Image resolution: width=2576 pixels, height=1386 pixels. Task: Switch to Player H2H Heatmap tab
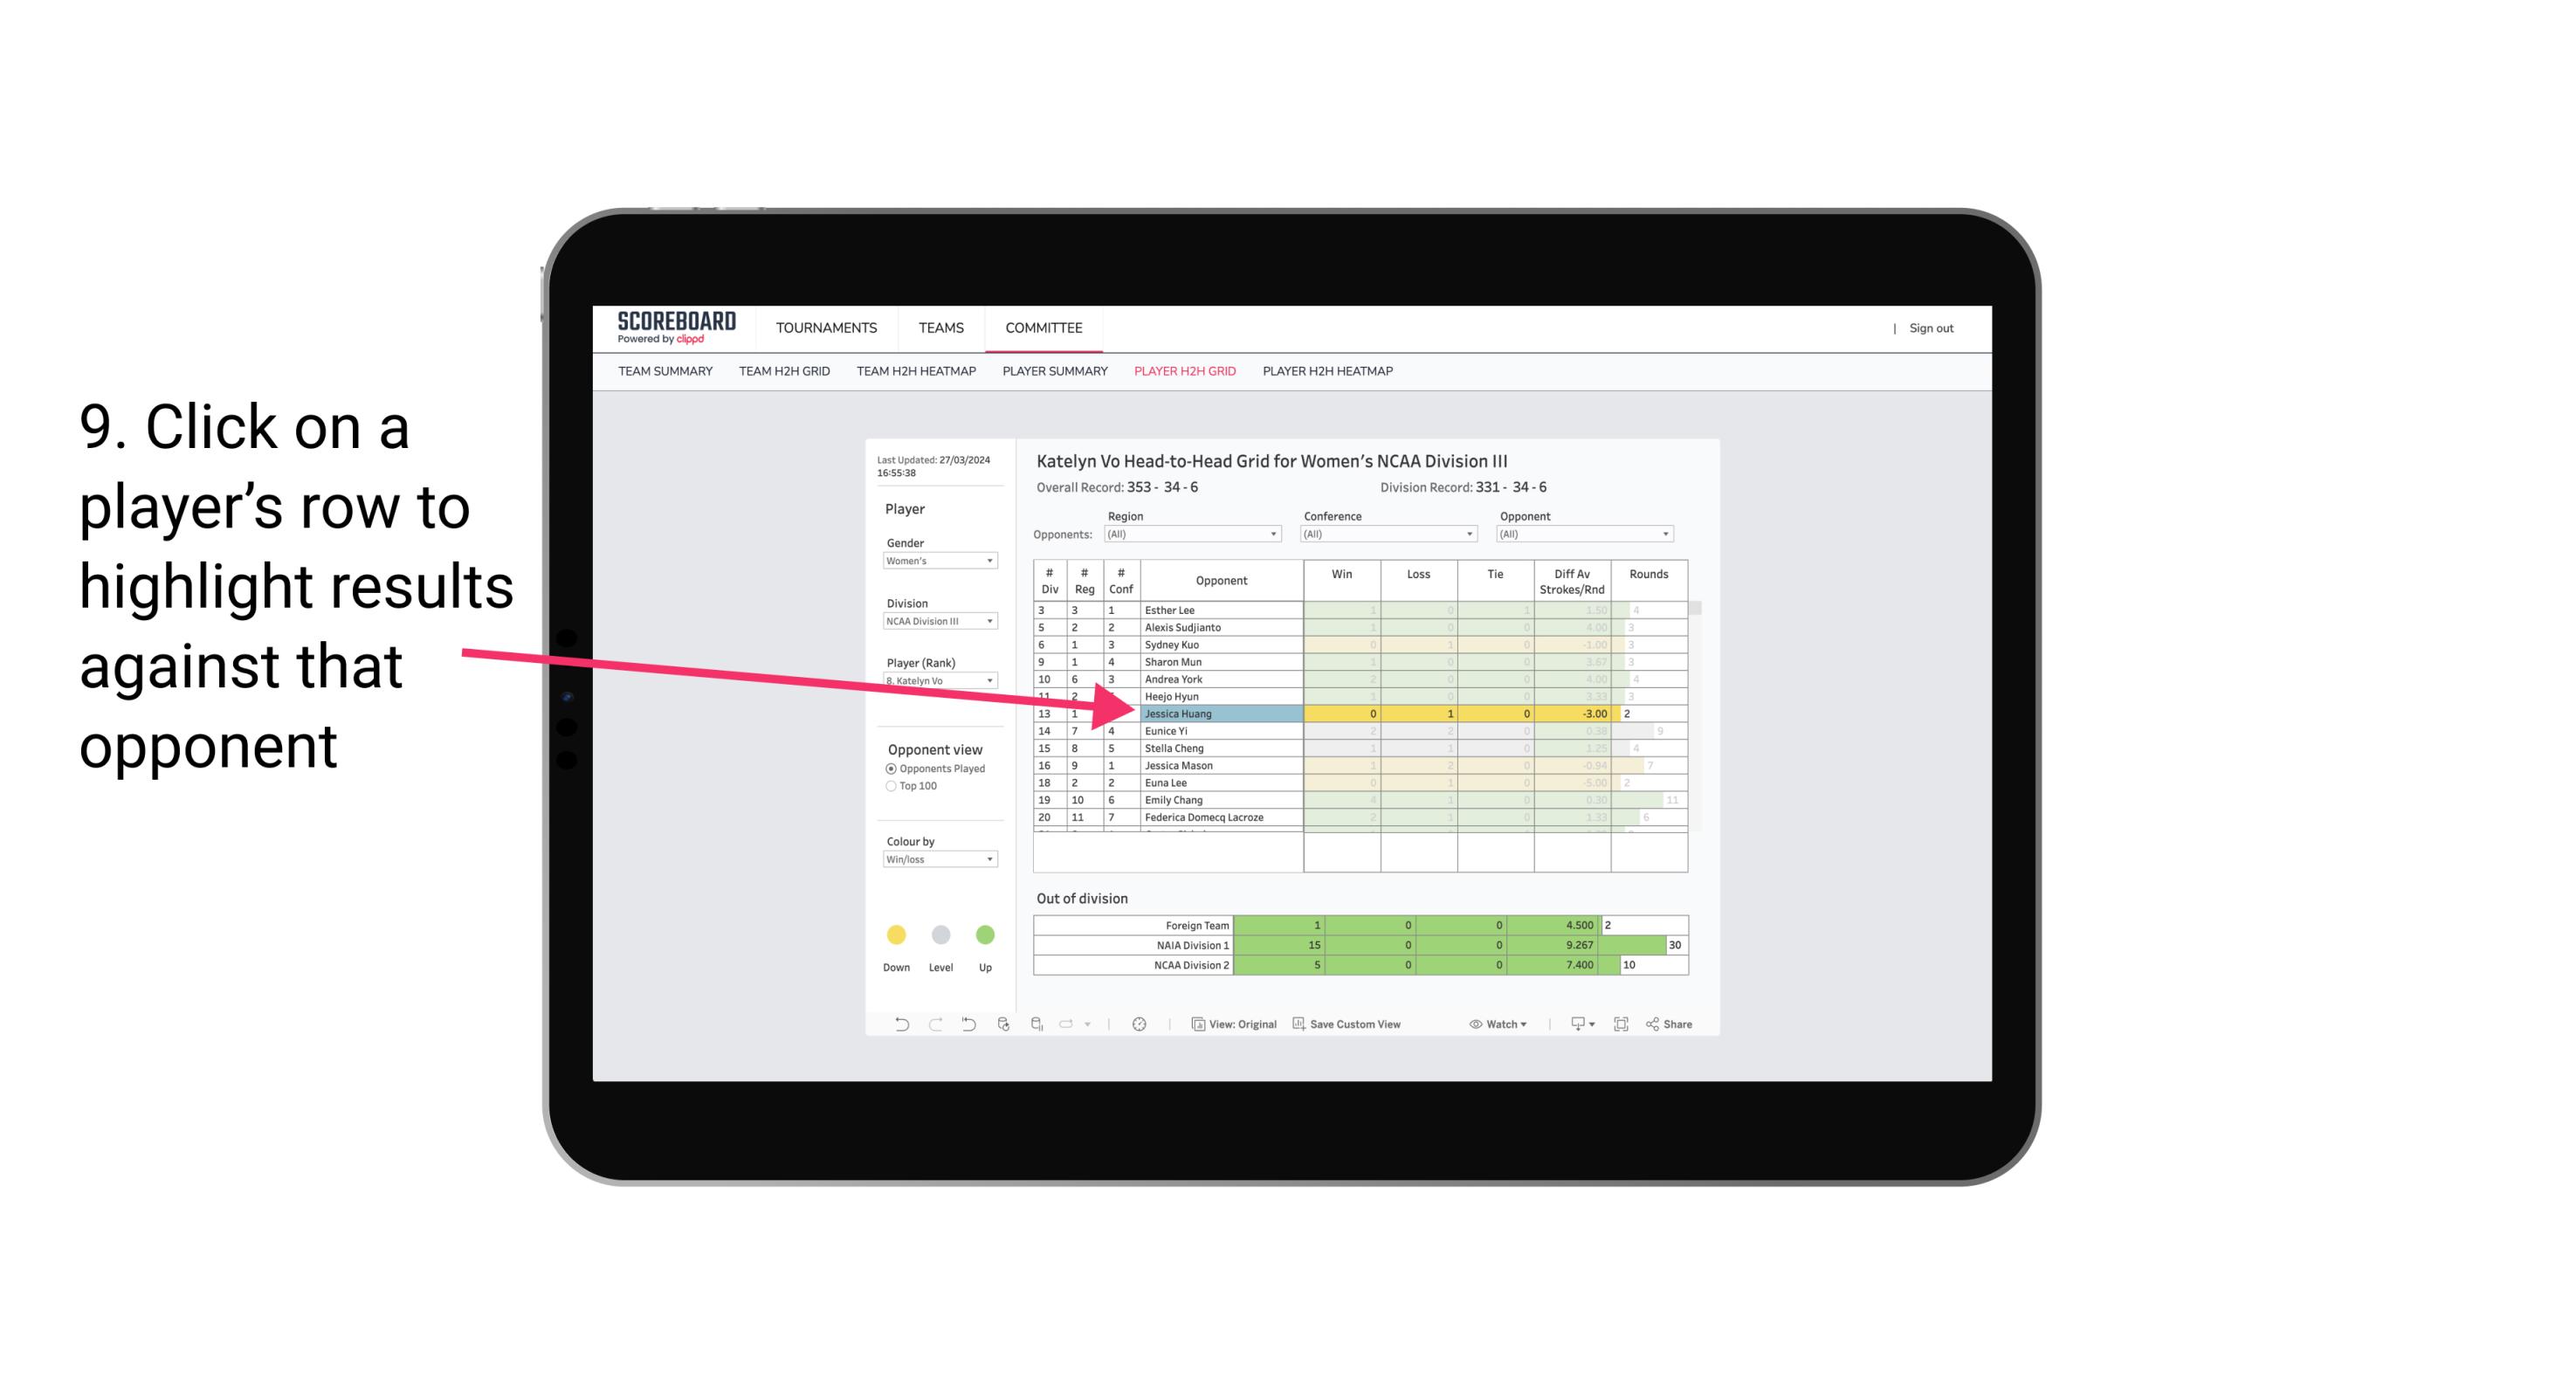(1331, 370)
